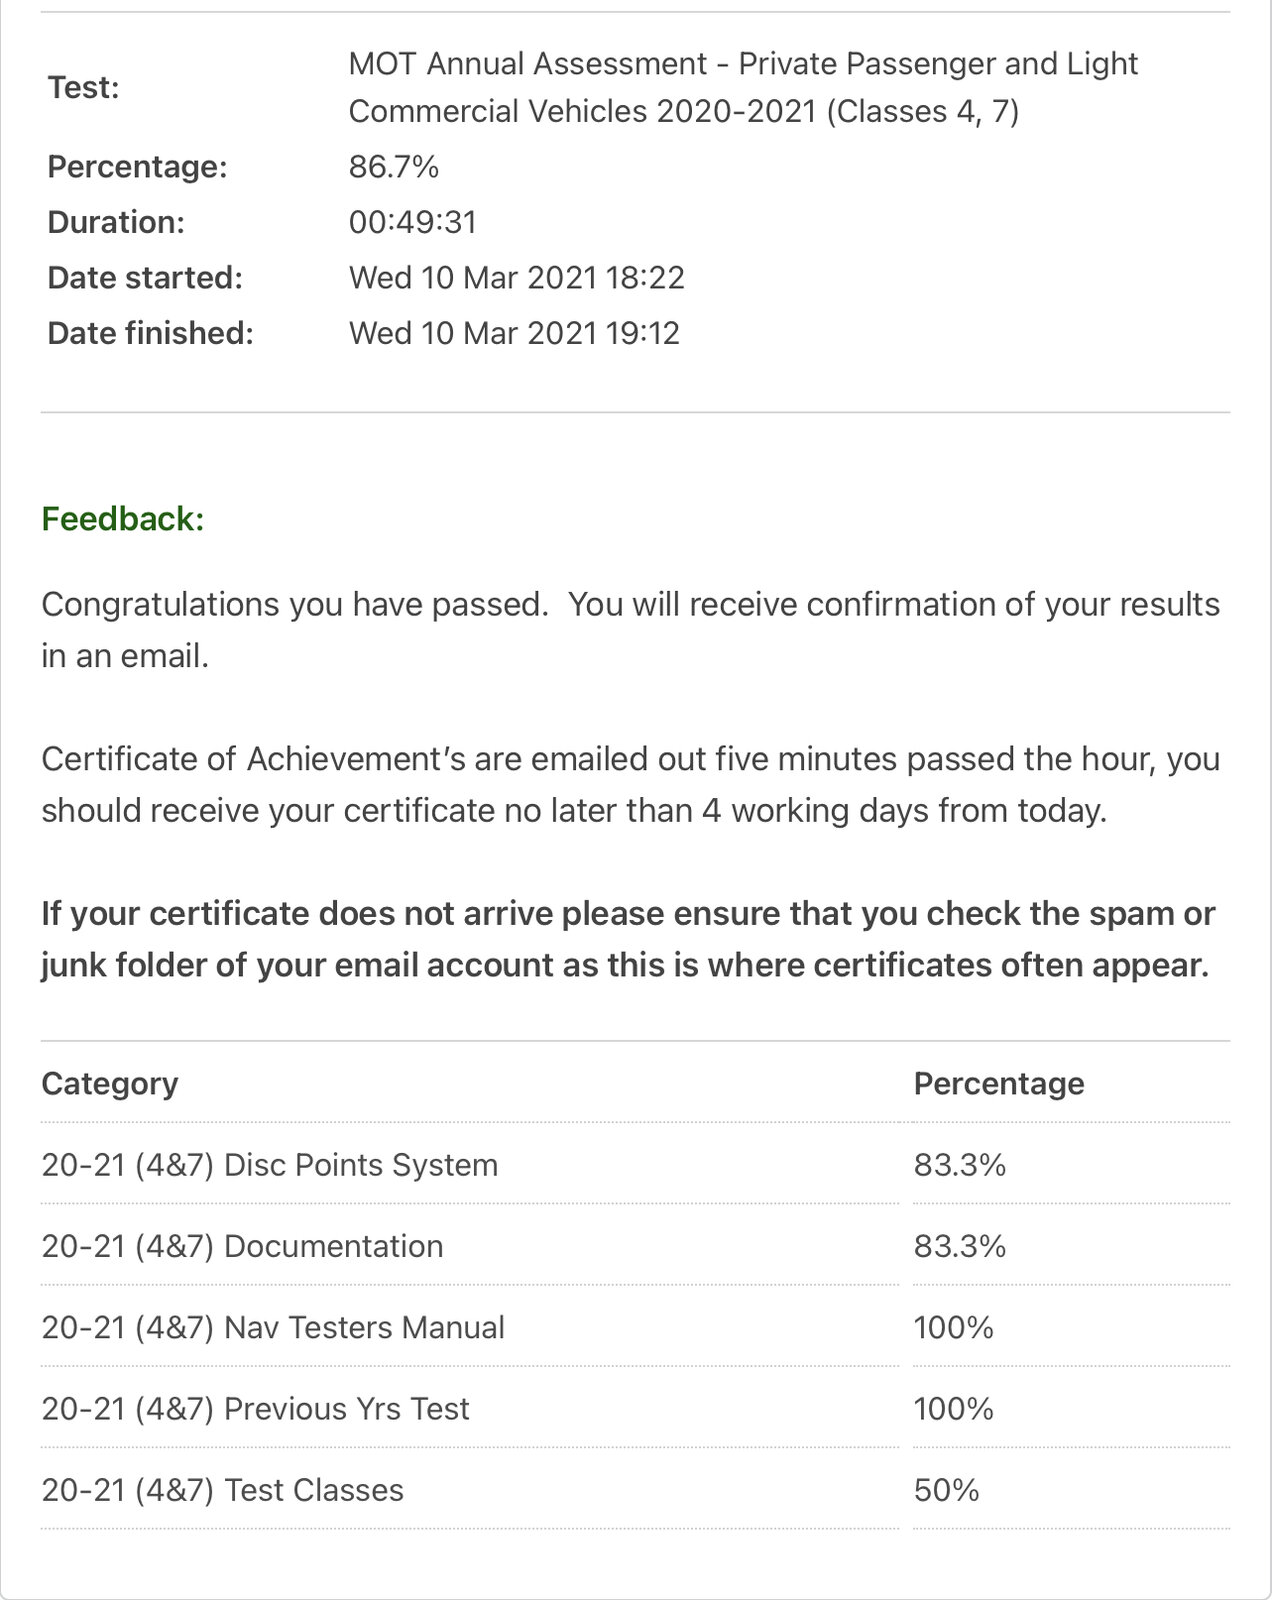This screenshot has height=1600, width=1272.
Task: Click the Certificate of Achievement paragraph
Action: coord(630,784)
